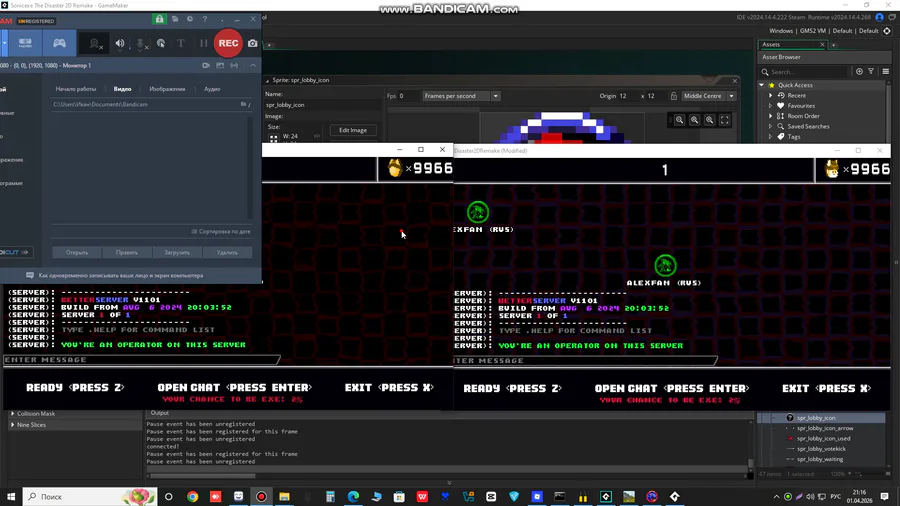Select the Assets tab in GameMaker

click(x=791, y=44)
